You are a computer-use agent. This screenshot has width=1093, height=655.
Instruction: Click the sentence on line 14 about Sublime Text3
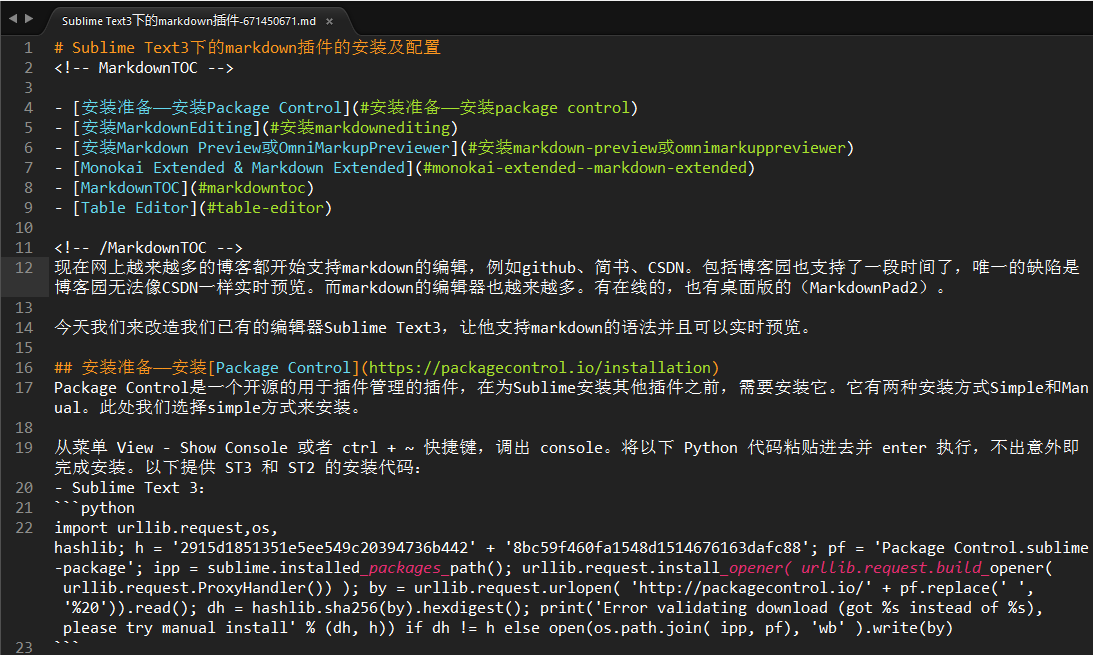434,328
